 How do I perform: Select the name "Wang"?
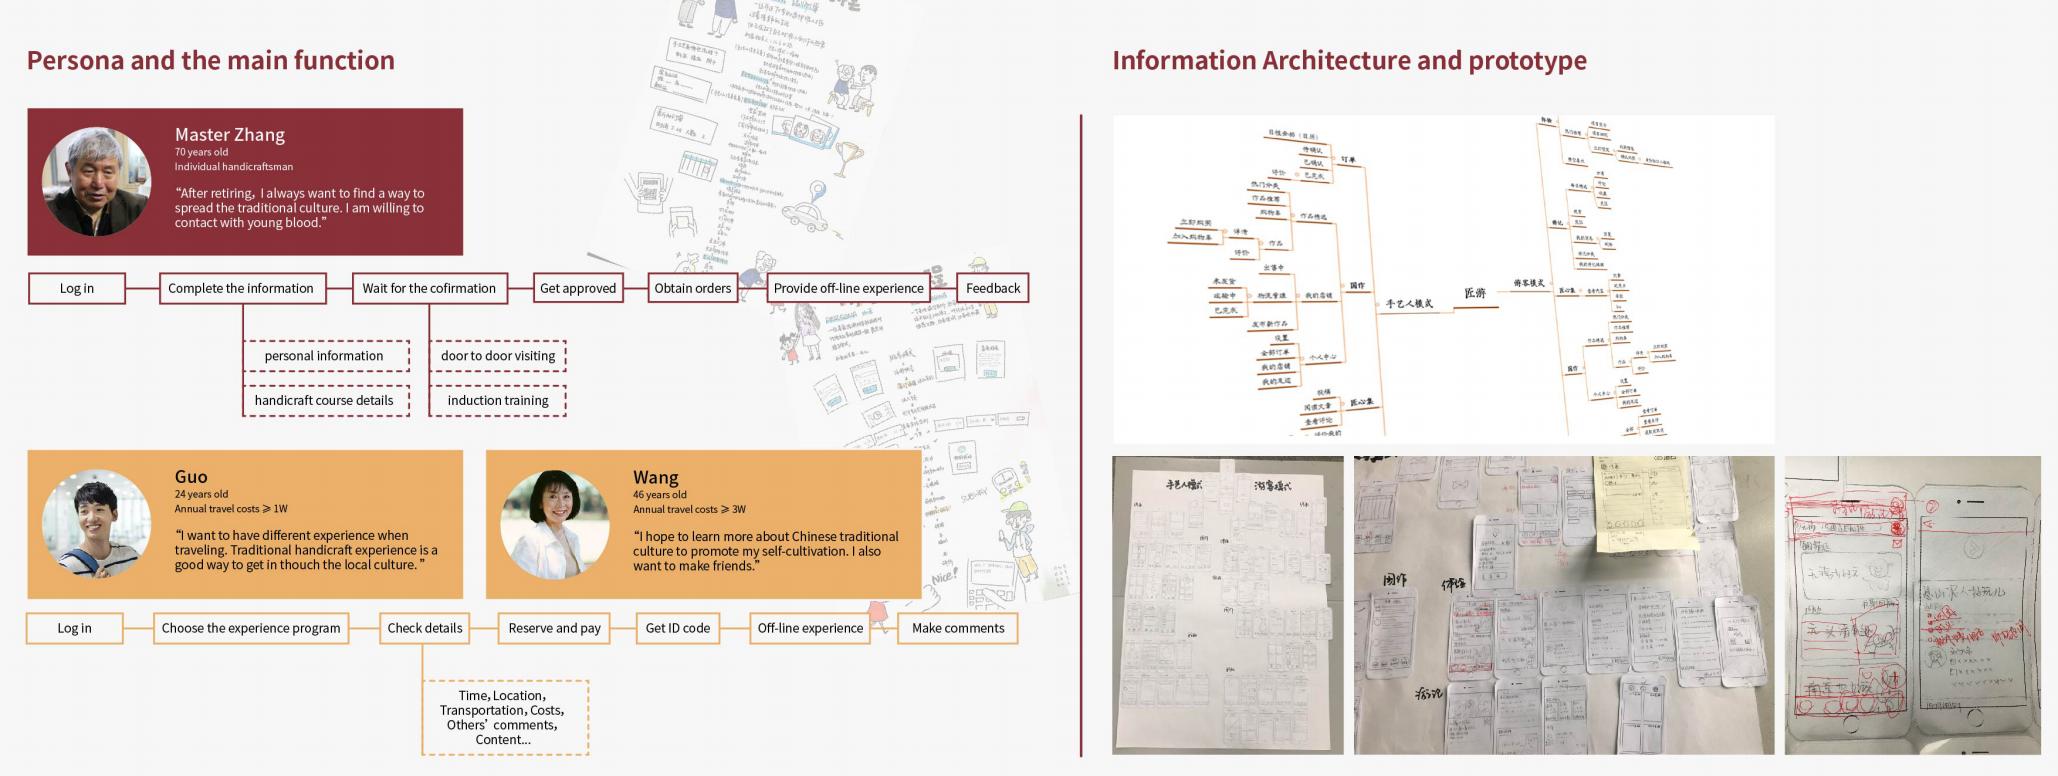point(656,478)
